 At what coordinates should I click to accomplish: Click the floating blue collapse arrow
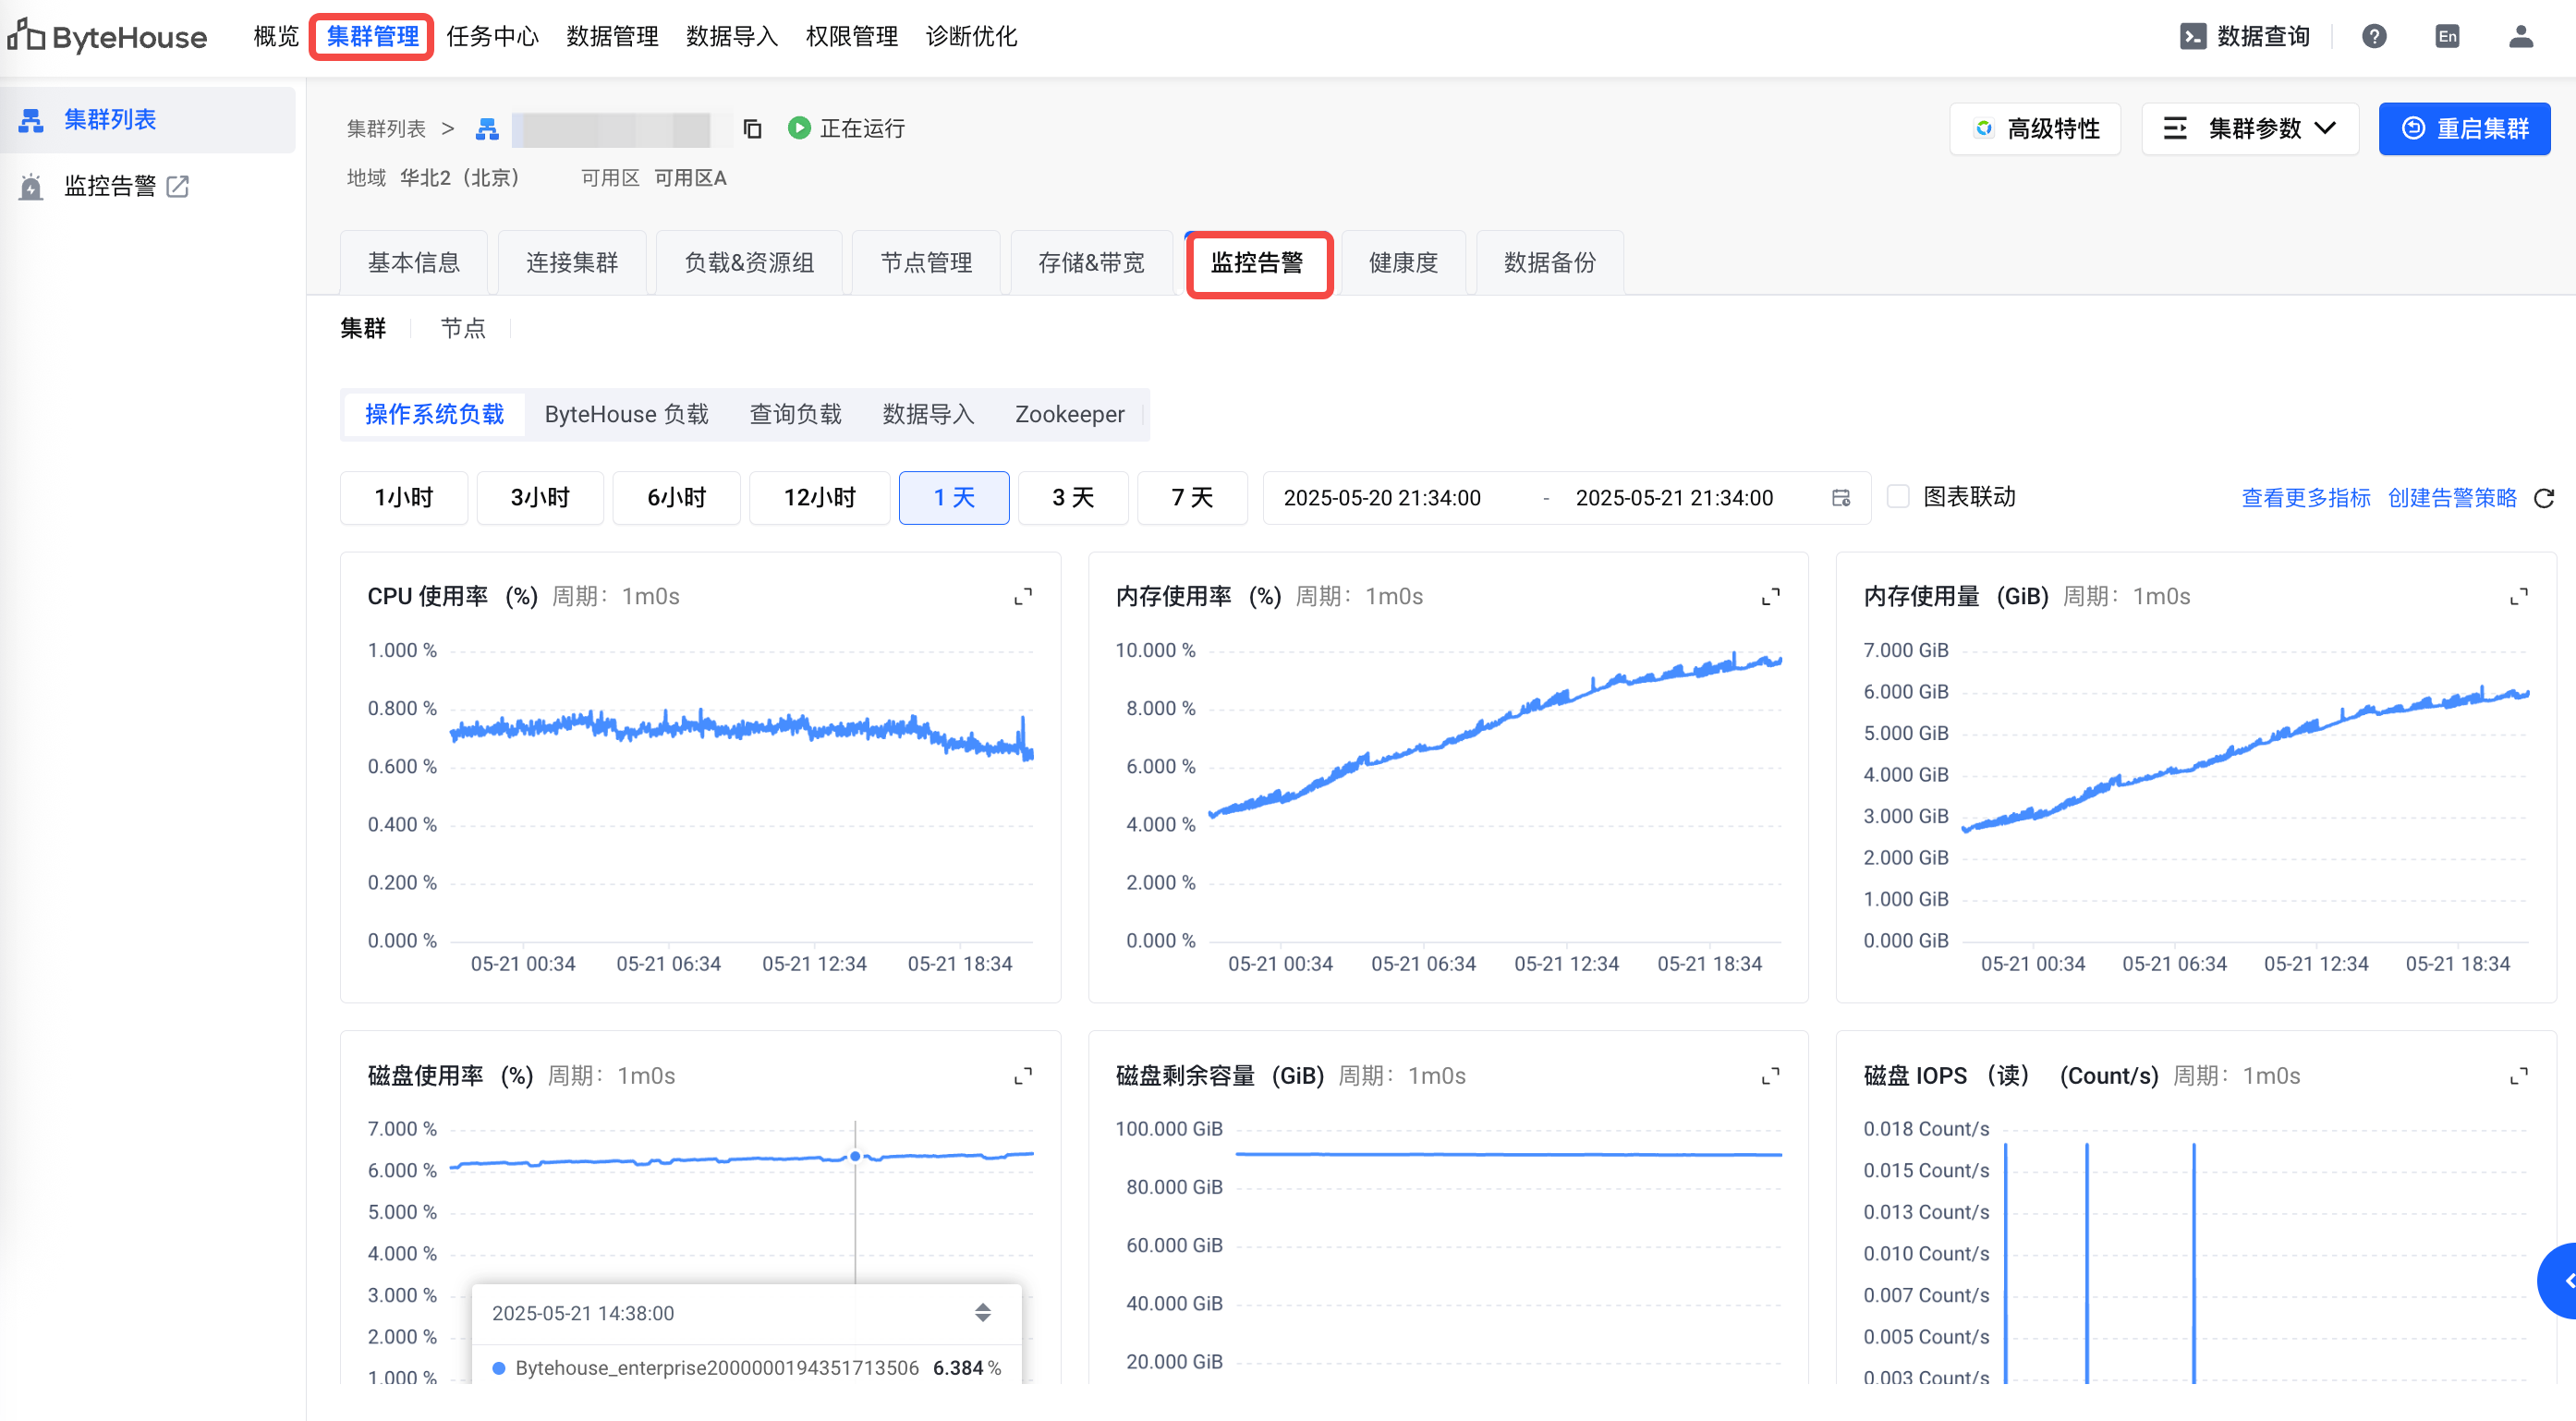point(2560,1281)
